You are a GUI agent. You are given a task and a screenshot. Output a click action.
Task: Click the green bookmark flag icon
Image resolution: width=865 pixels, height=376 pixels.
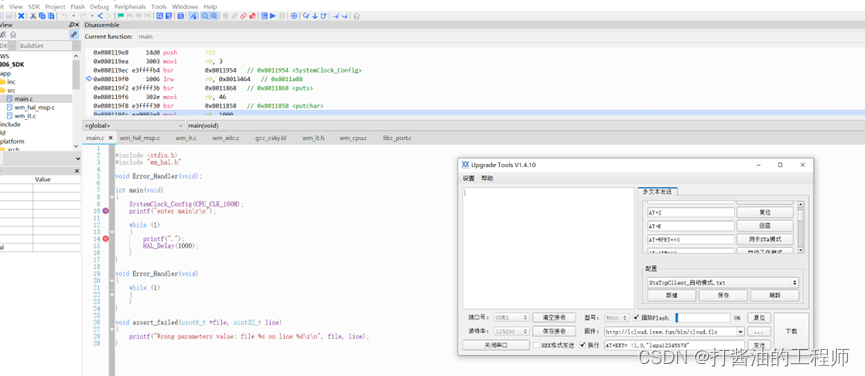[120, 16]
